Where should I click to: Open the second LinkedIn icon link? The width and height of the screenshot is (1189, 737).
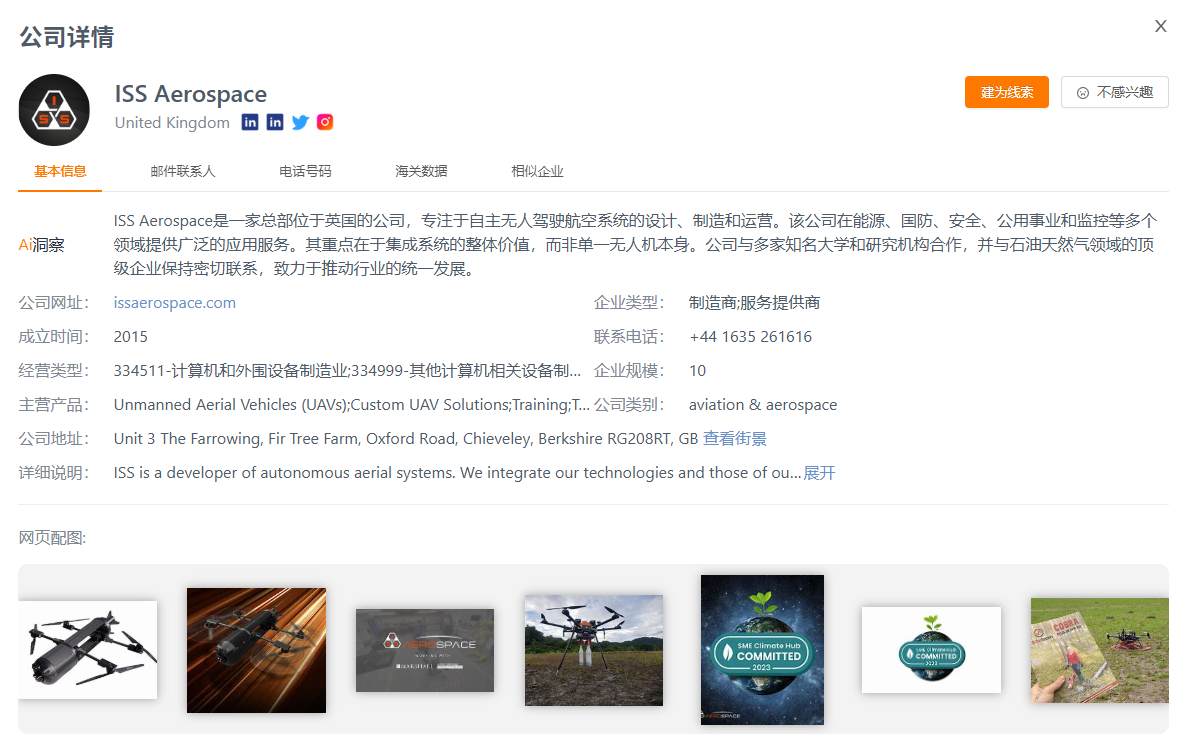pyautogui.click(x=275, y=122)
